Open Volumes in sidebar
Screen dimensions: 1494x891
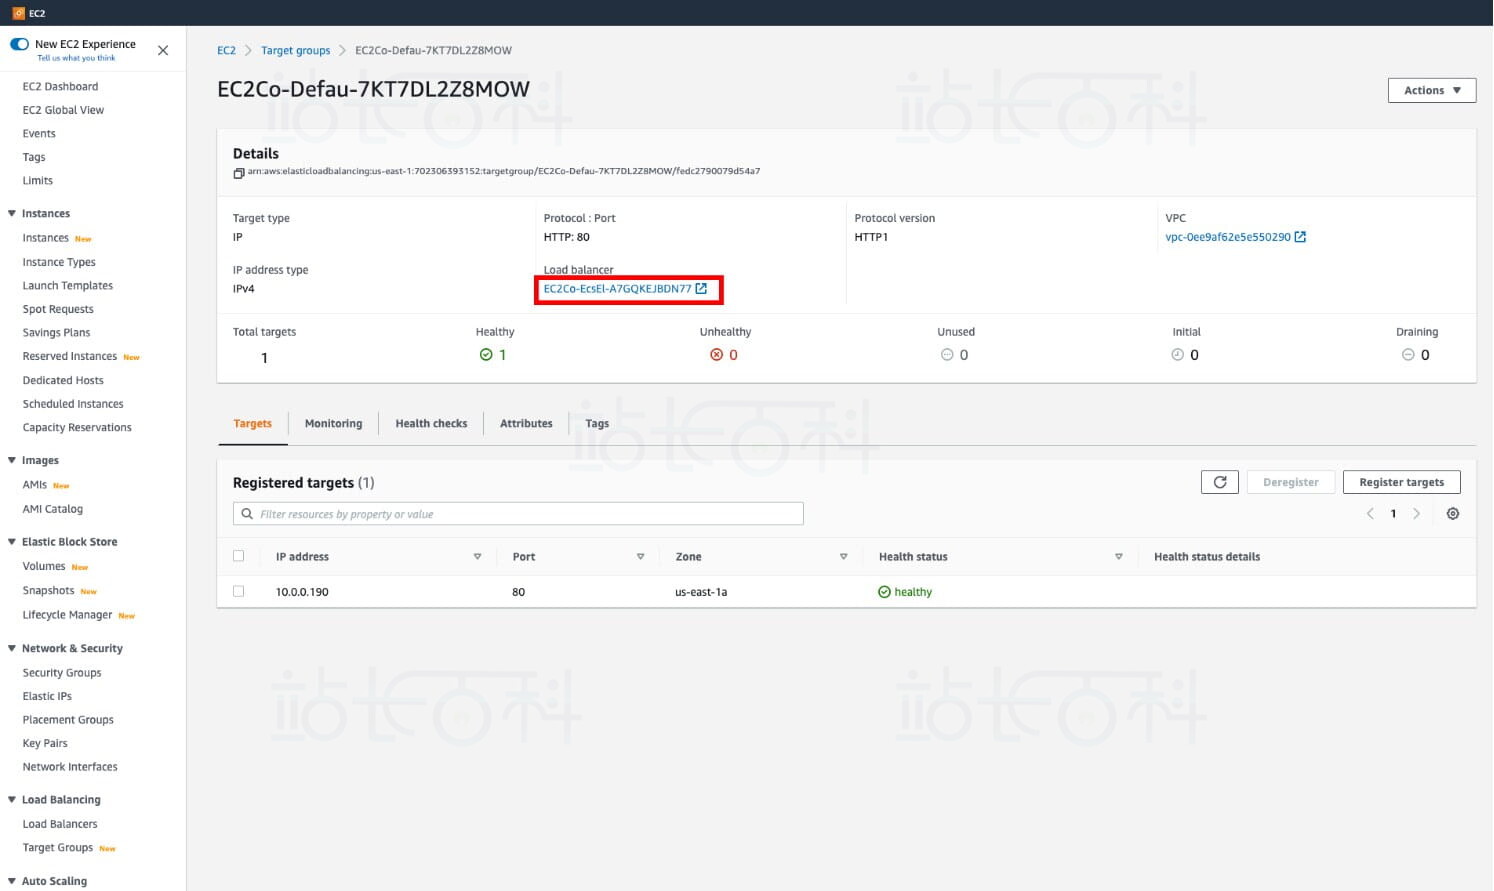click(x=44, y=566)
